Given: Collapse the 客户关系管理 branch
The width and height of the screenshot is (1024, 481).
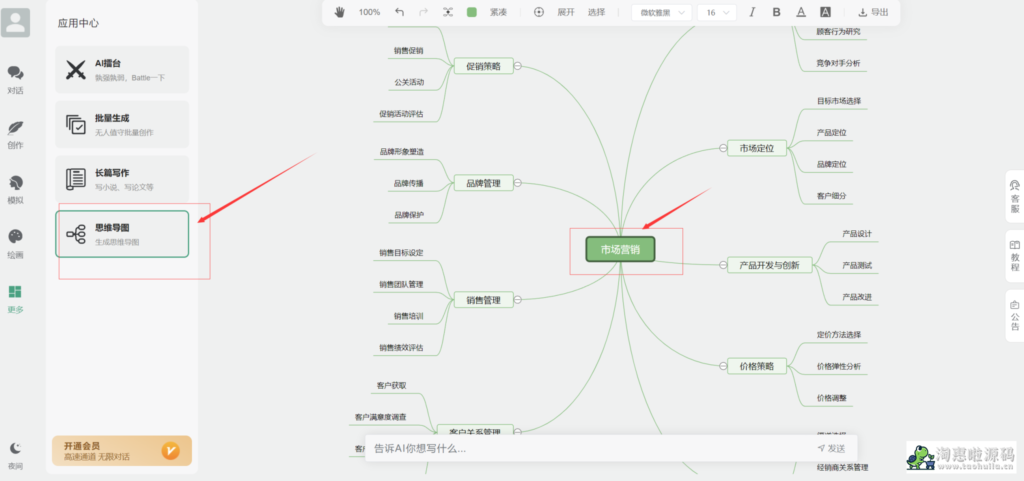Looking at the screenshot, I should pos(518,432).
